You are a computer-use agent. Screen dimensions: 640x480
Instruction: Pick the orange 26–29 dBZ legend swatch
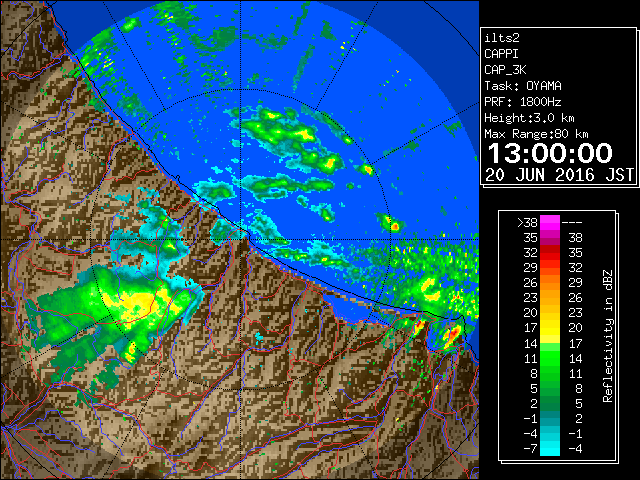(x=550, y=282)
